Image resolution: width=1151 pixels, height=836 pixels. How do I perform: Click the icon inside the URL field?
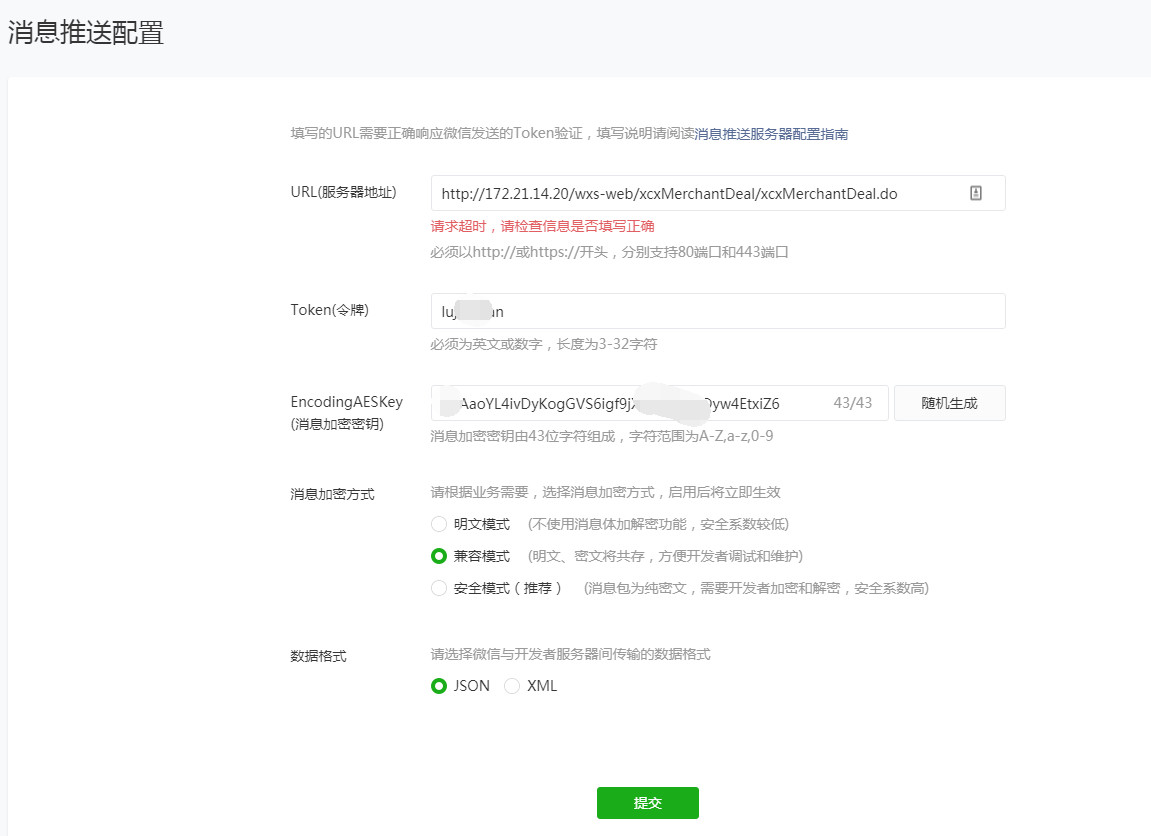(976, 193)
